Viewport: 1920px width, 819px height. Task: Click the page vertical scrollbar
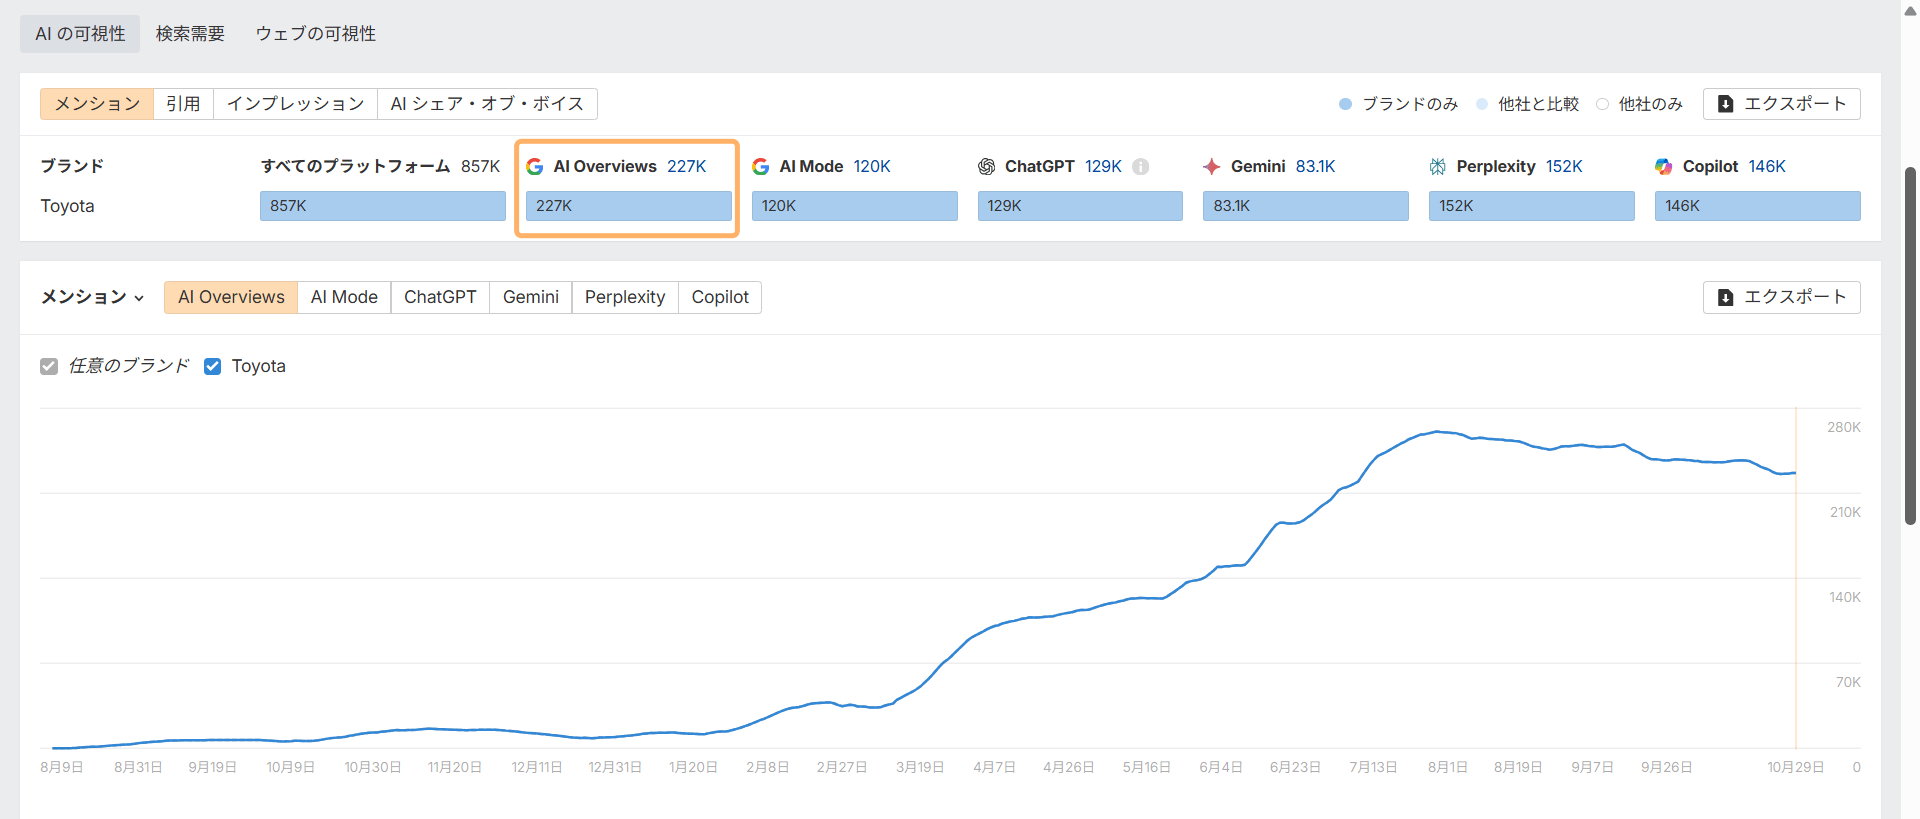pos(1910,345)
